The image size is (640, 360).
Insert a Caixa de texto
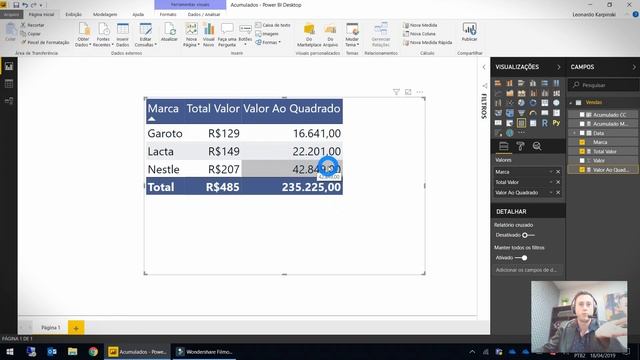pyautogui.click(x=273, y=25)
